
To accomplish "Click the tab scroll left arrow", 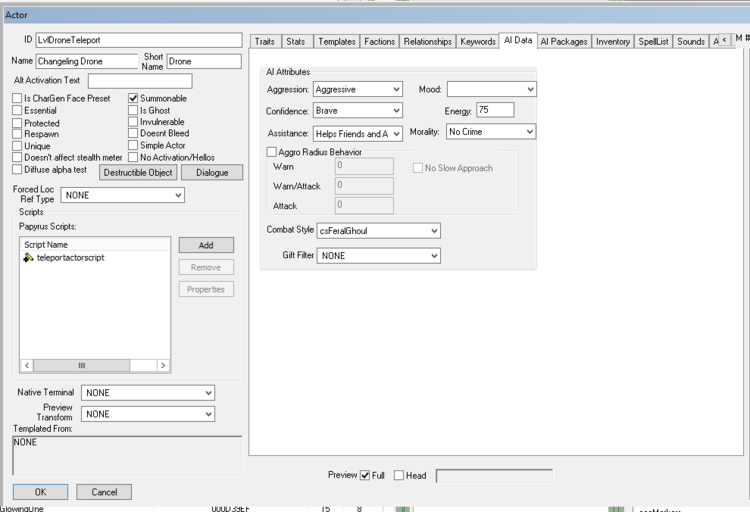I will pyautogui.click(x=724, y=40).
